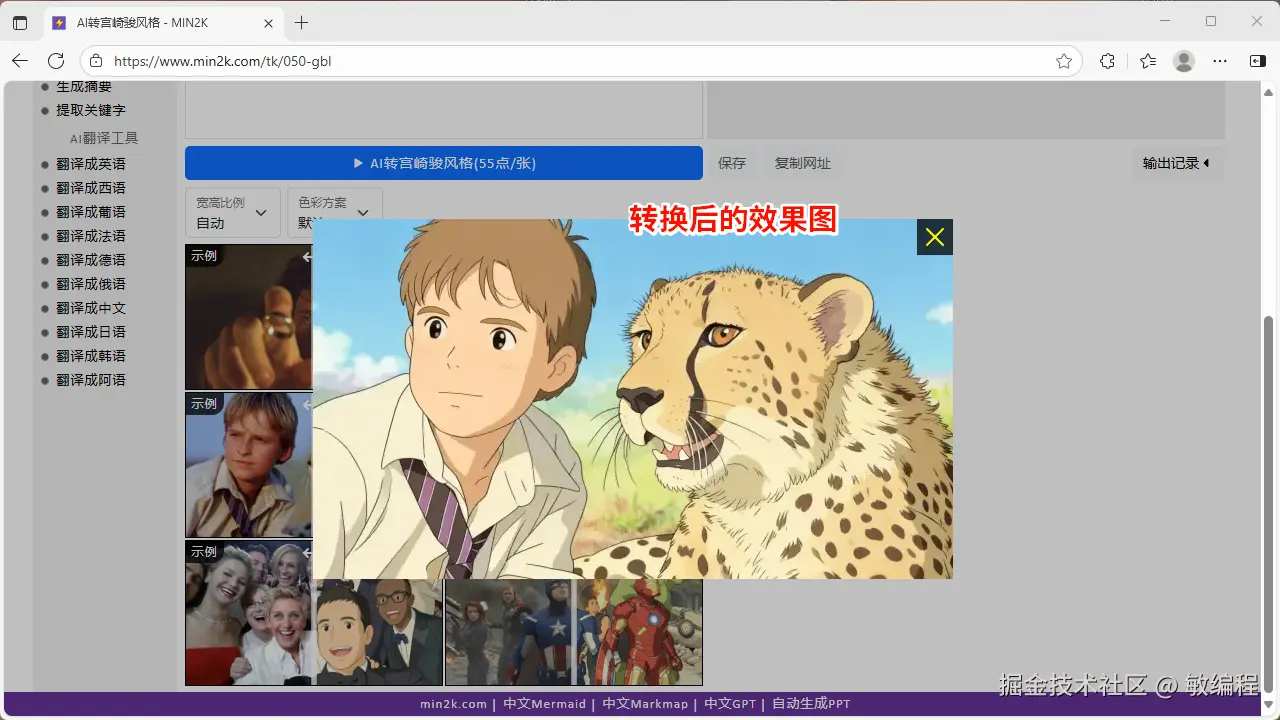Refresh the current browser page

point(56,61)
